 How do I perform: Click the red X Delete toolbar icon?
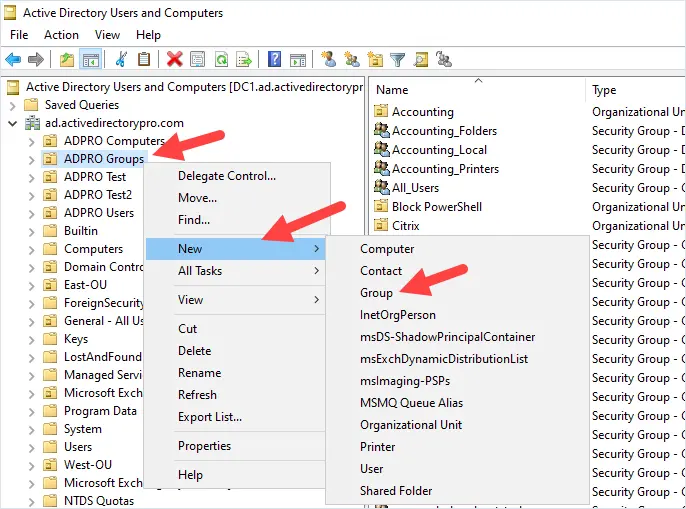coord(175,59)
